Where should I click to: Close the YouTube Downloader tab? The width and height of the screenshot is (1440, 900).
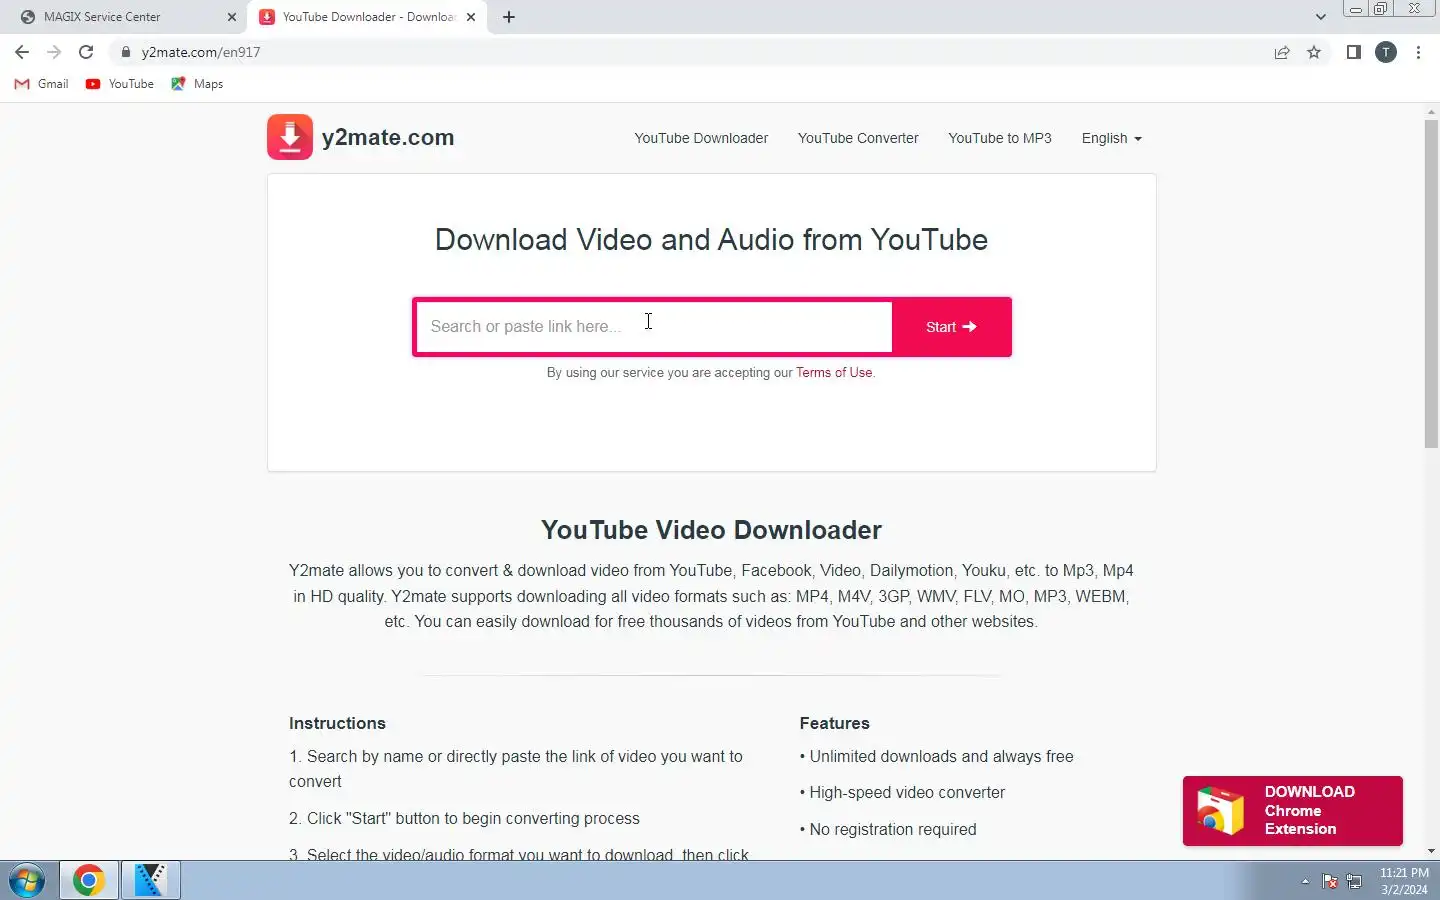point(471,17)
